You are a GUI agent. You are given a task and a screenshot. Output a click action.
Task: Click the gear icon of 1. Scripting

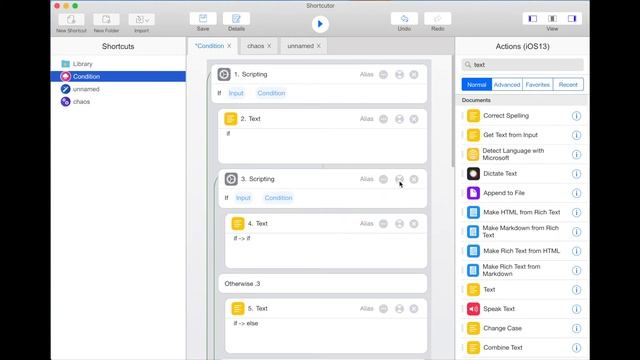click(x=224, y=74)
